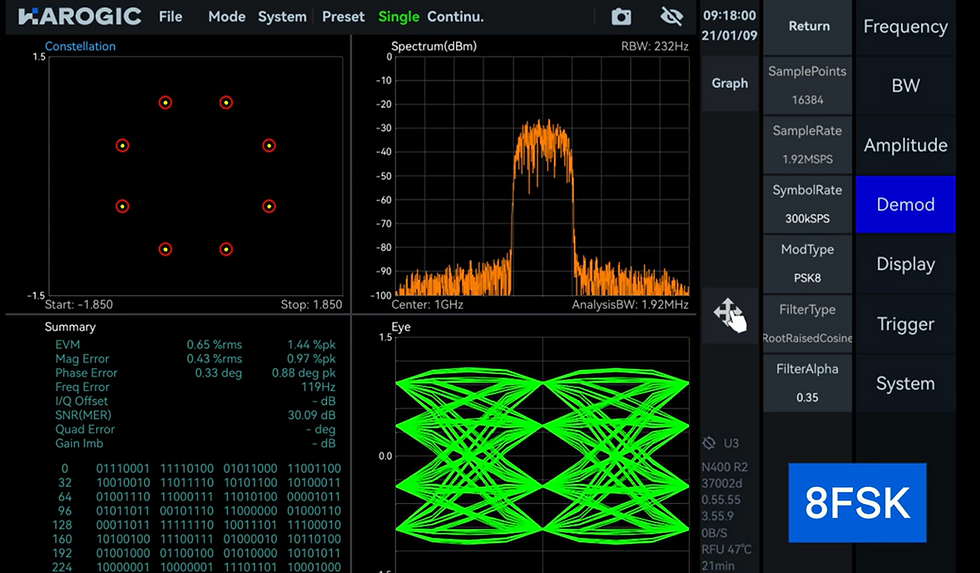980x573 pixels.
Task: Click the I/Q Offset row label
Action: click(81, 401)
